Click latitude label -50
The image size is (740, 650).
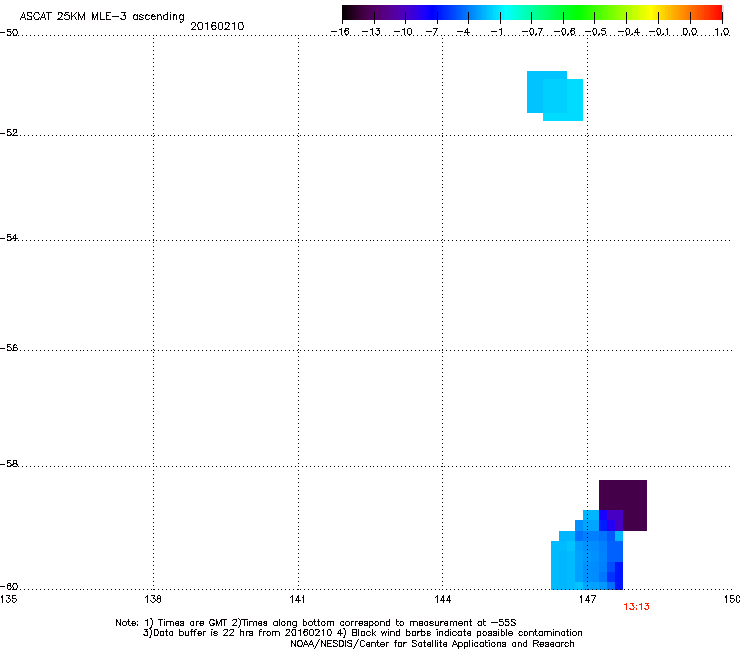(9, 33)
